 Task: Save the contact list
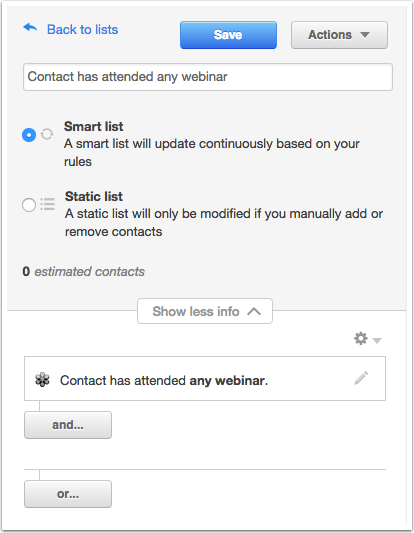[228, 35]
